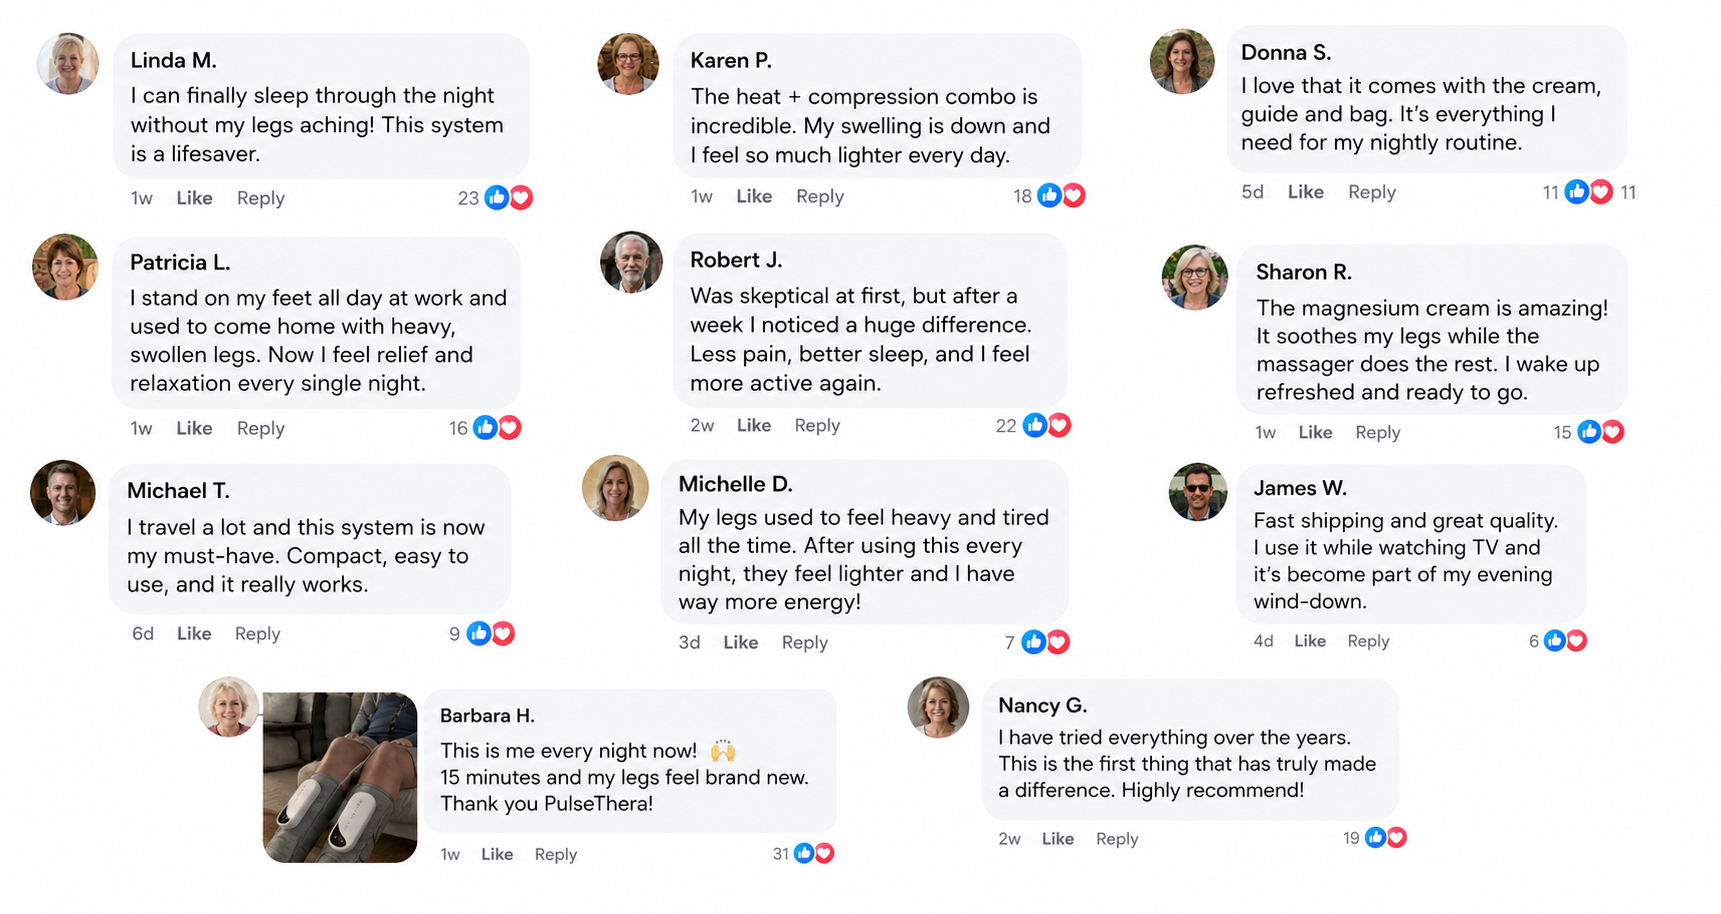This screenshot has width=1721, height=914.
Task: Open James W.'s profile avatar
Action: click(1198, 492)
